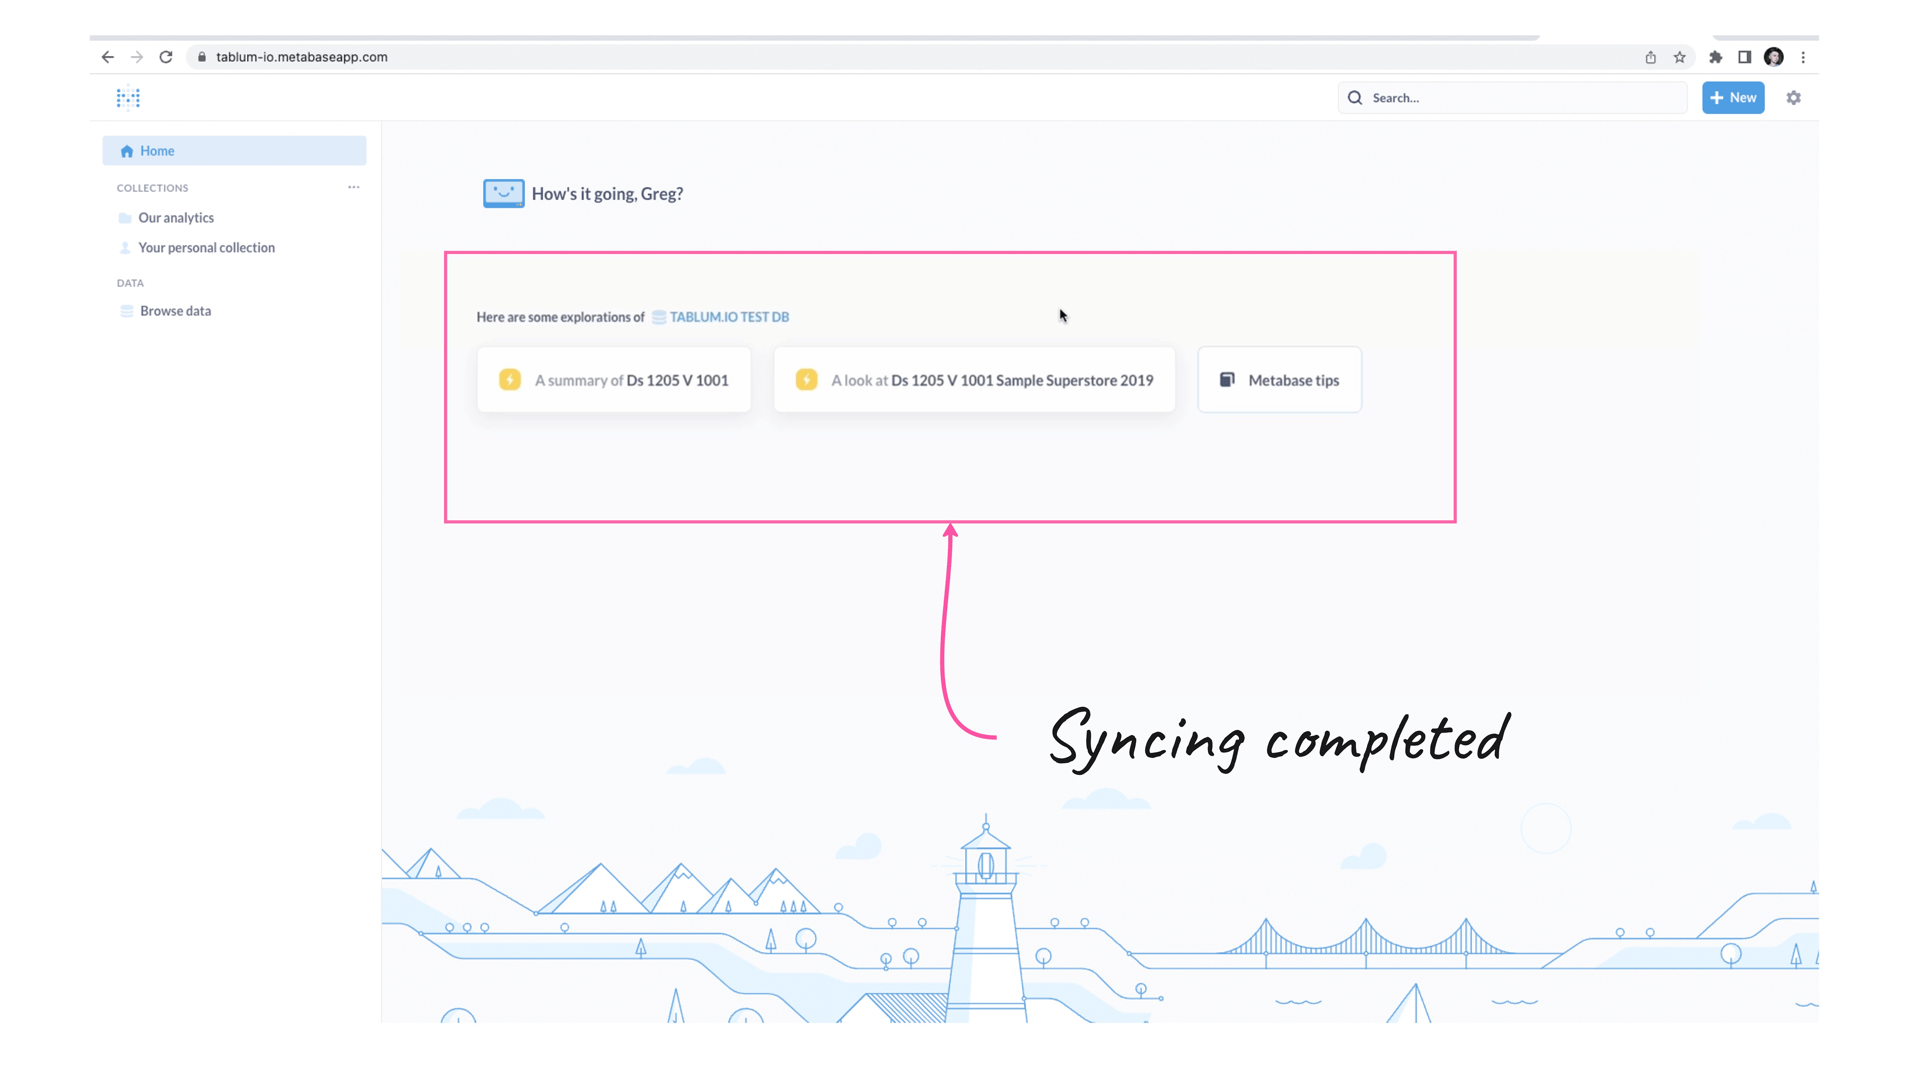Click 'Here are some explorations of' text
This screenshot has width=1920, height=1080.
[x=560, y=317]
